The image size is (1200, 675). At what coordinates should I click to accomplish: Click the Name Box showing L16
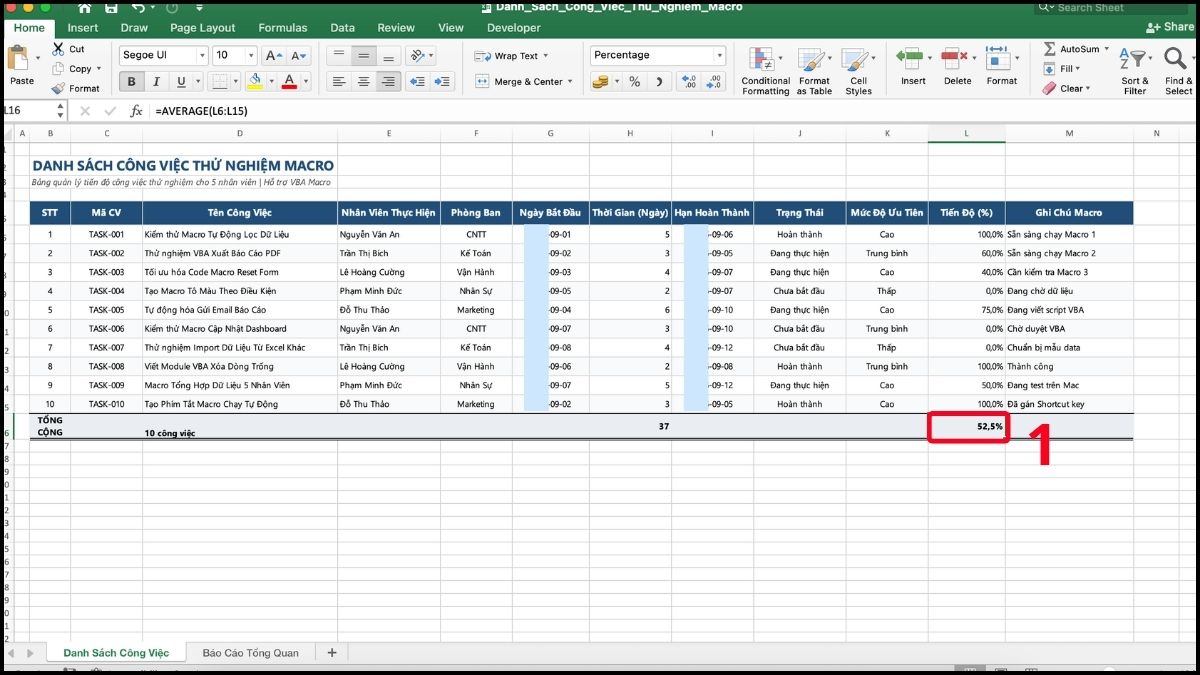pos(33,111)
